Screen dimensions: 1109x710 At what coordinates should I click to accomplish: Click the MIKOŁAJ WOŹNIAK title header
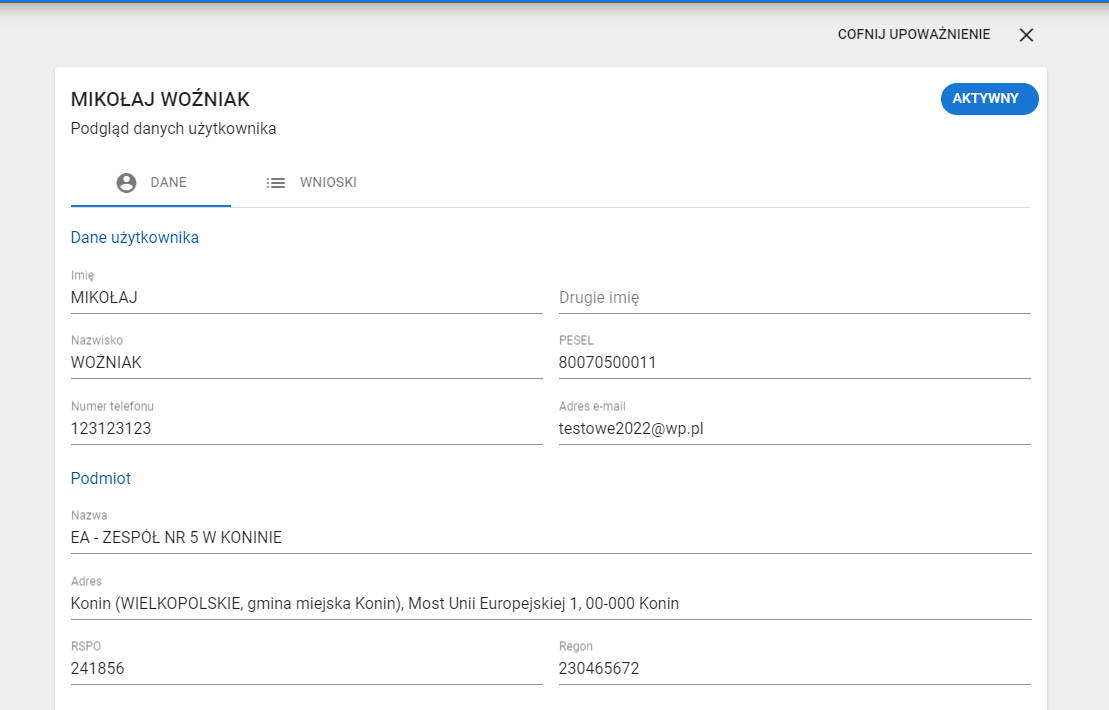(x=160, y=99)
